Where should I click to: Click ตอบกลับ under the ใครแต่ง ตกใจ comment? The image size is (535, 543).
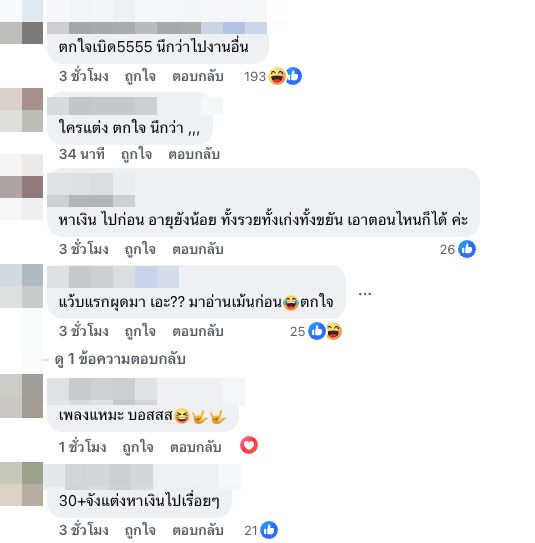(194, 154)
